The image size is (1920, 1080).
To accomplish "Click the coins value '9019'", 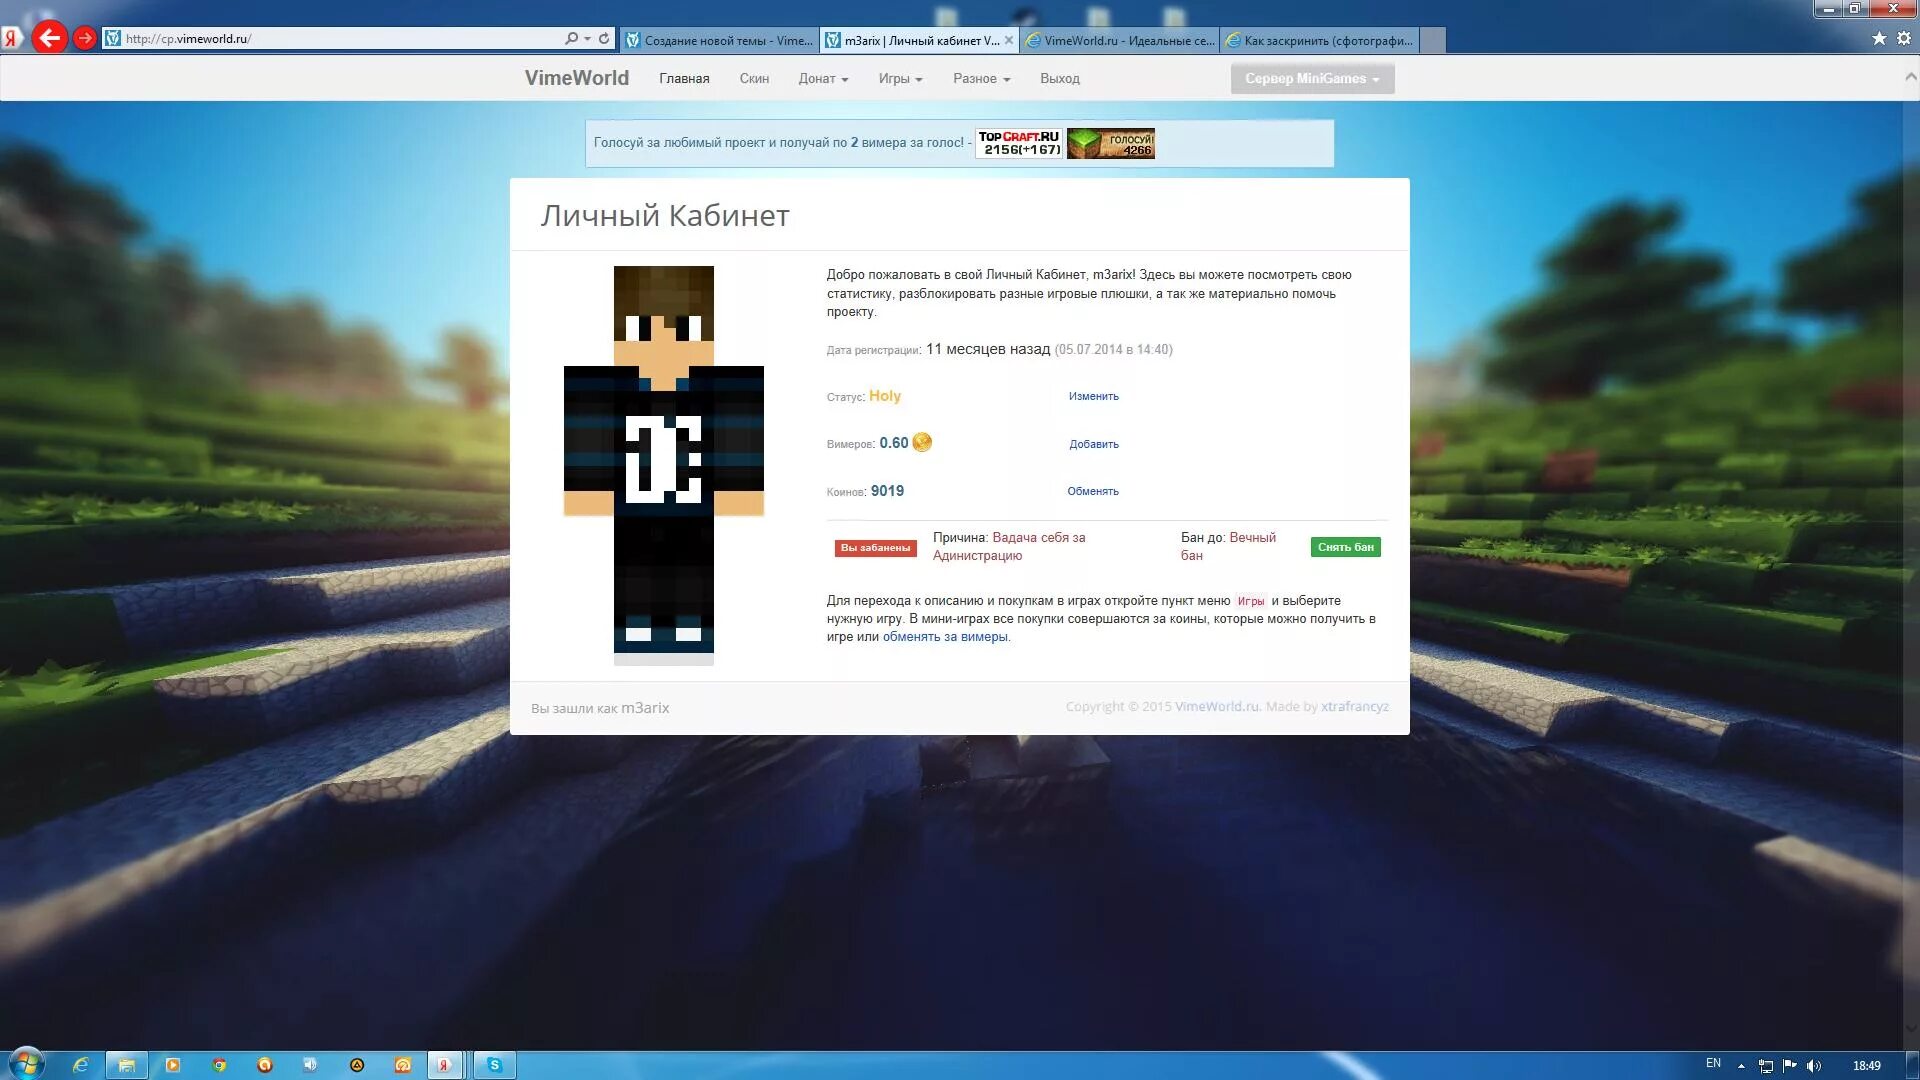I will pyautogui.click(x=887, y=491).
